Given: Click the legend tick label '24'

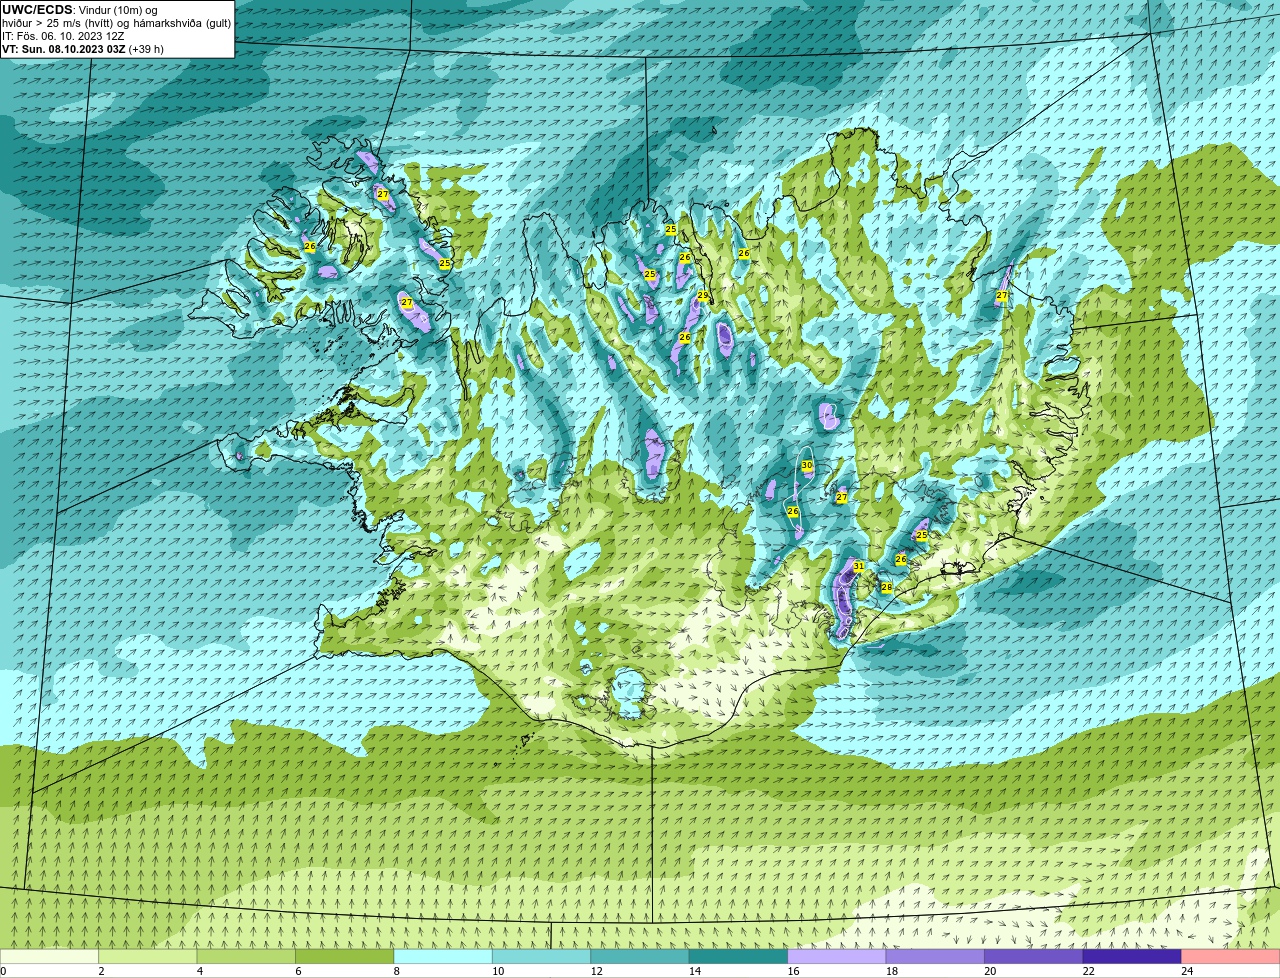Looking at the screenshot, I should [1186, 971].
